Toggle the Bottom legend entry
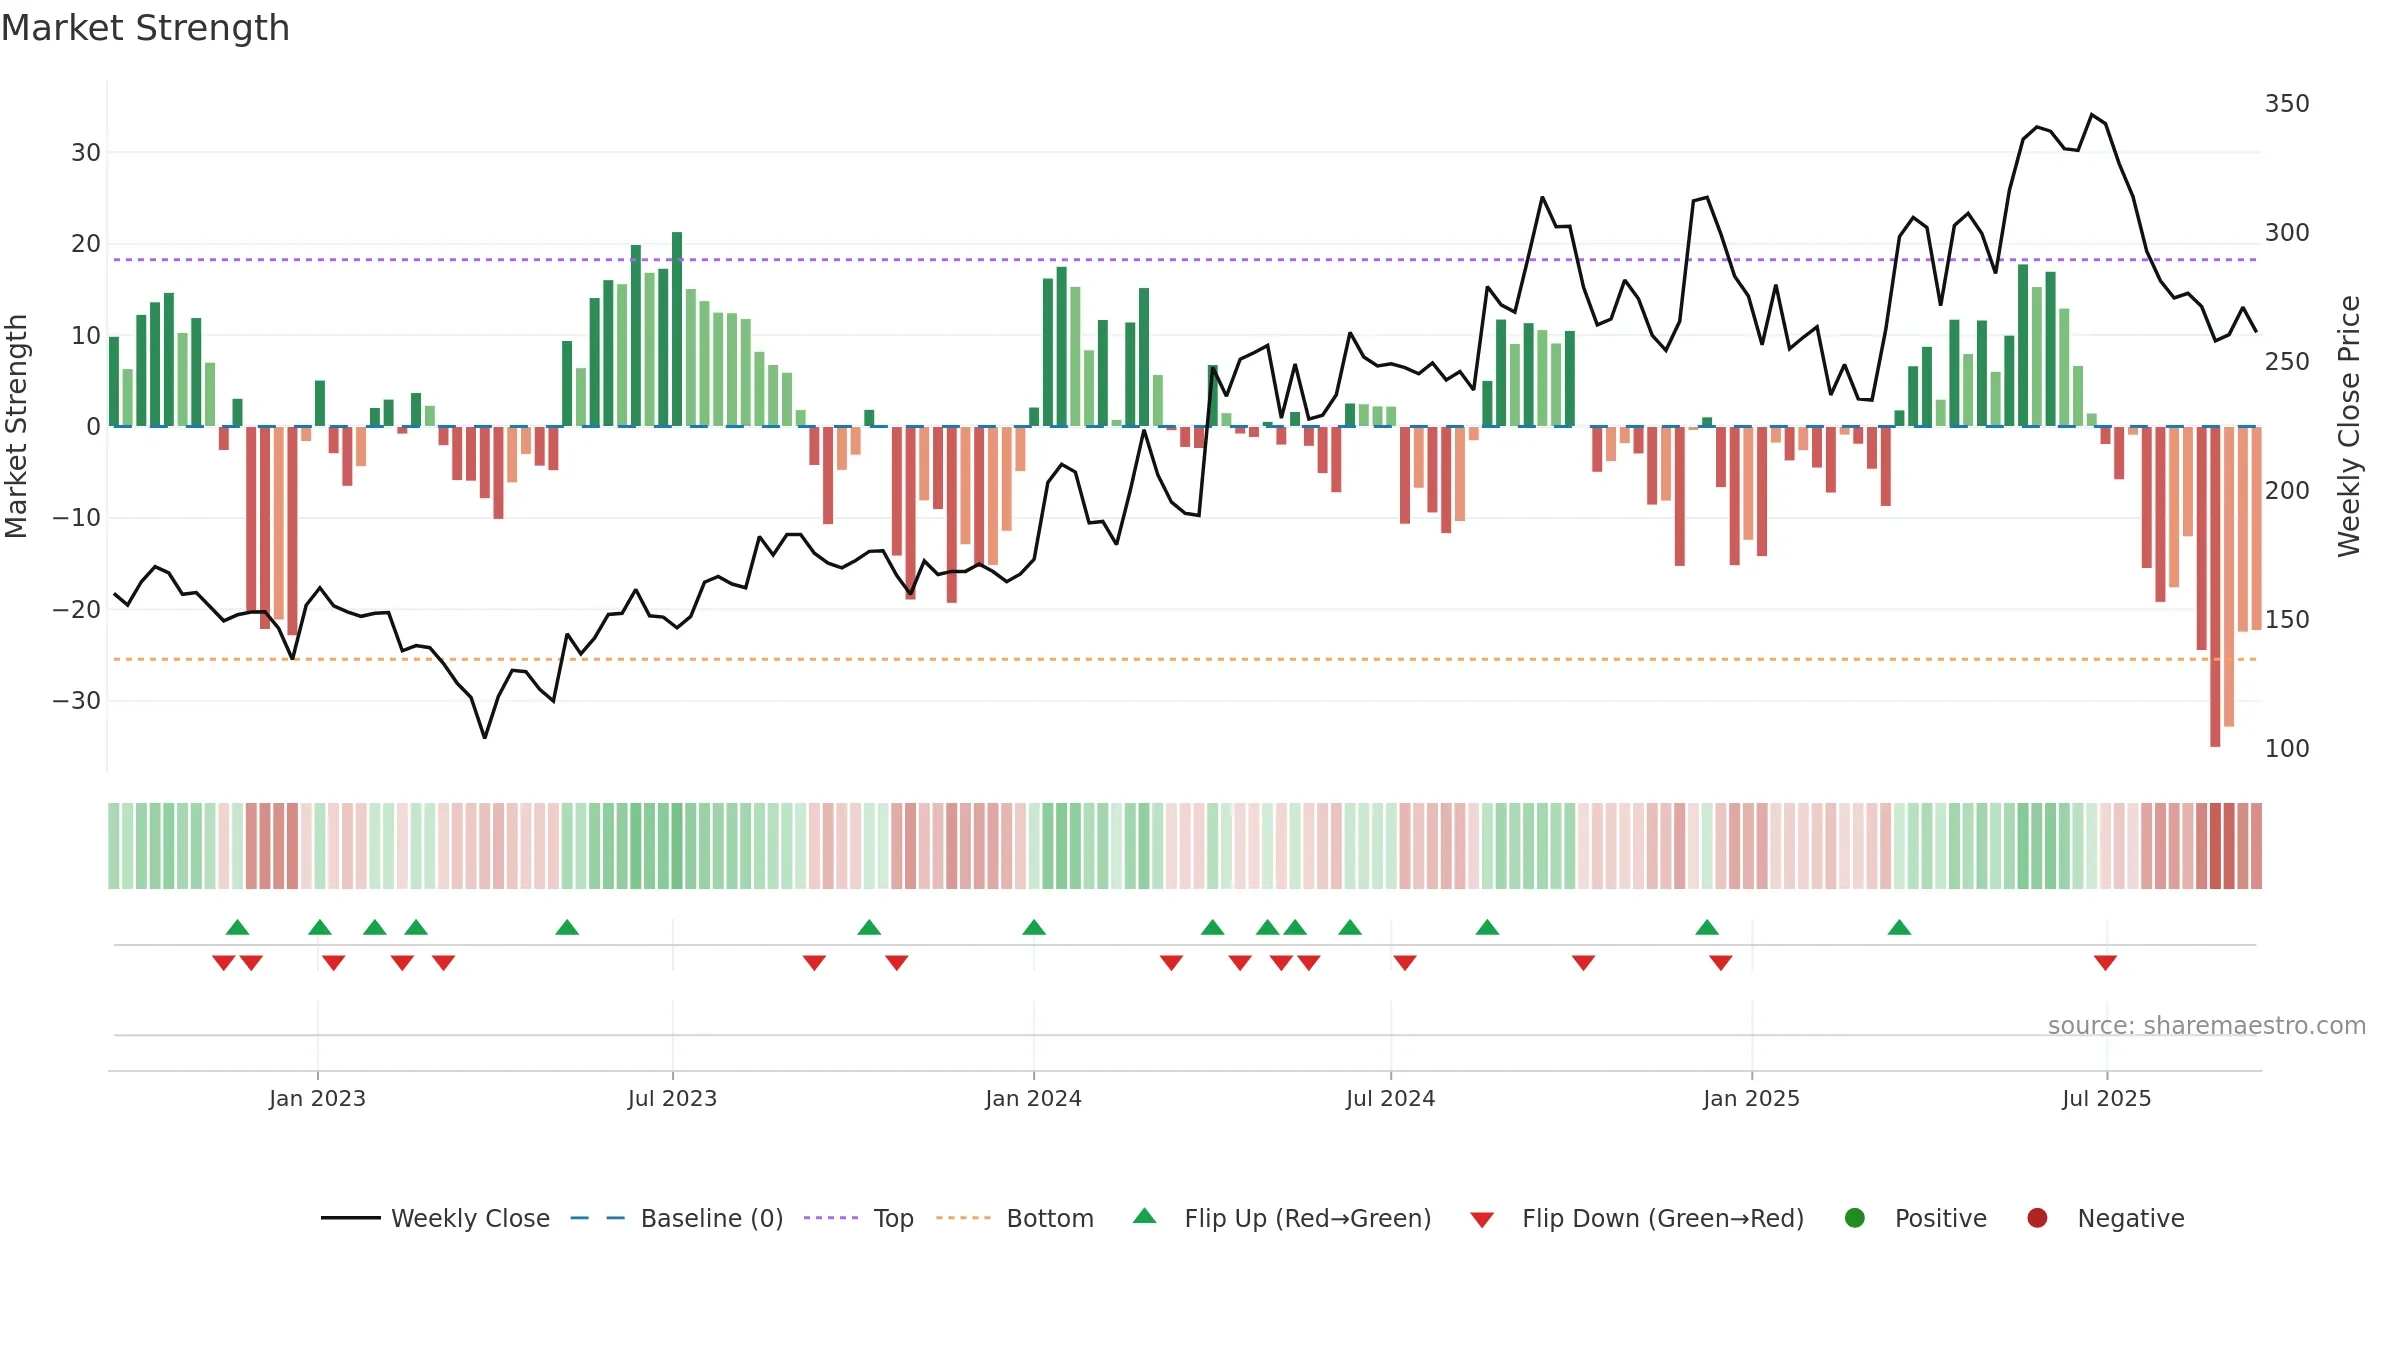This screenshot has width=2400, height=1350. (x=1014, y=1218)
